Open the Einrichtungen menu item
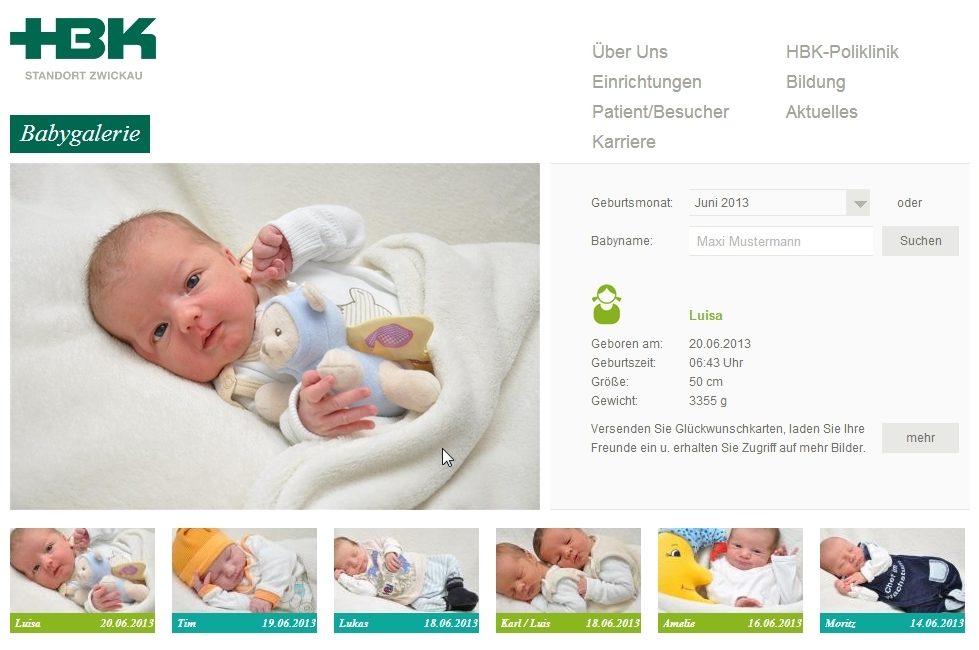This screenshot has width=979, height=650. point(646,82)
